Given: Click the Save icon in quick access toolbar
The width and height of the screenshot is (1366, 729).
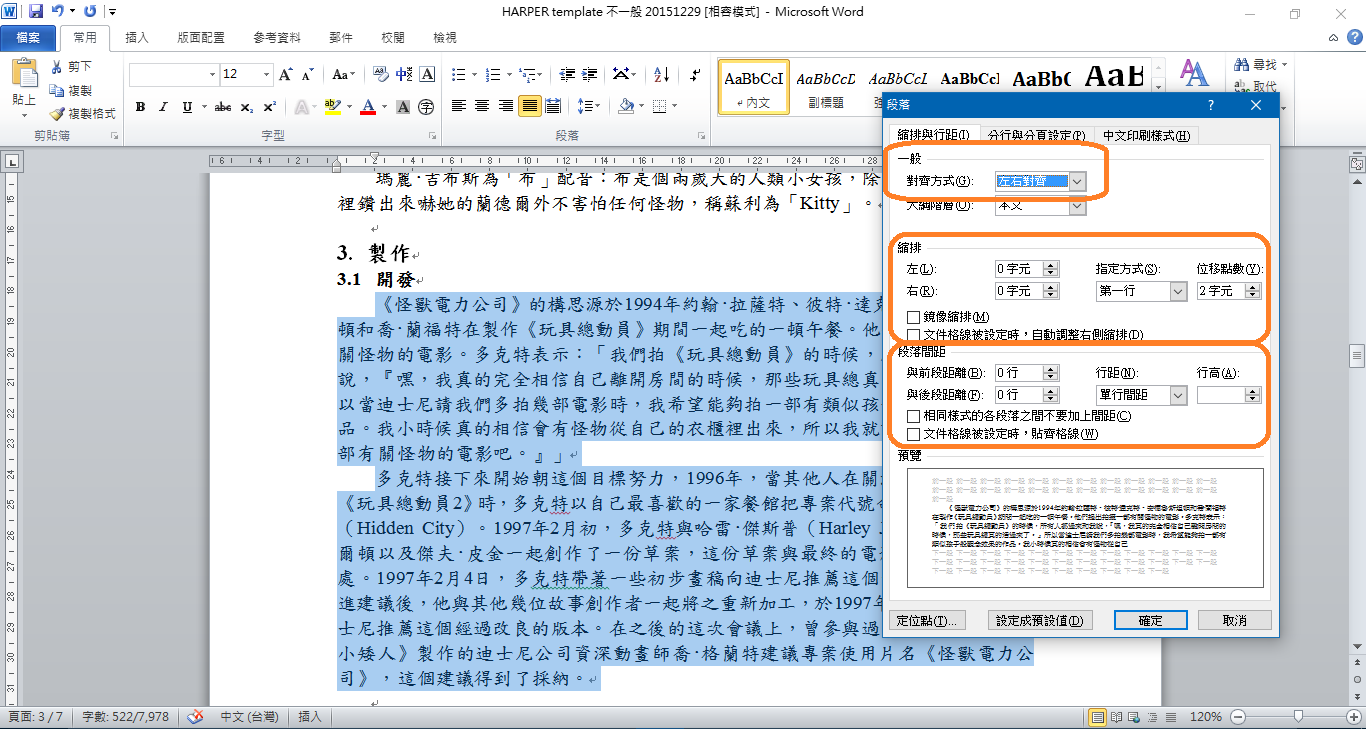Looking at the screenshot, I should click(x=36, y=12).
